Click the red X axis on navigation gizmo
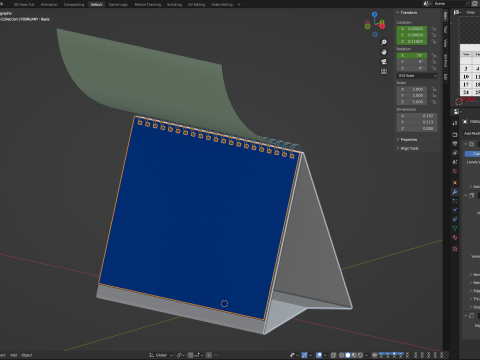 pyautogui.click(x=382, y=26)
